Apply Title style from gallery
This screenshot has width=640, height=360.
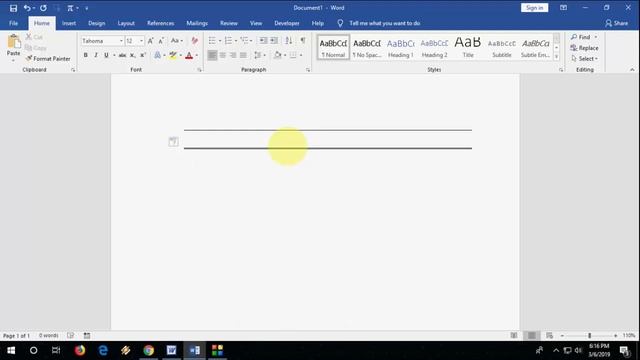pyautogui.click(x=468, y=47)
